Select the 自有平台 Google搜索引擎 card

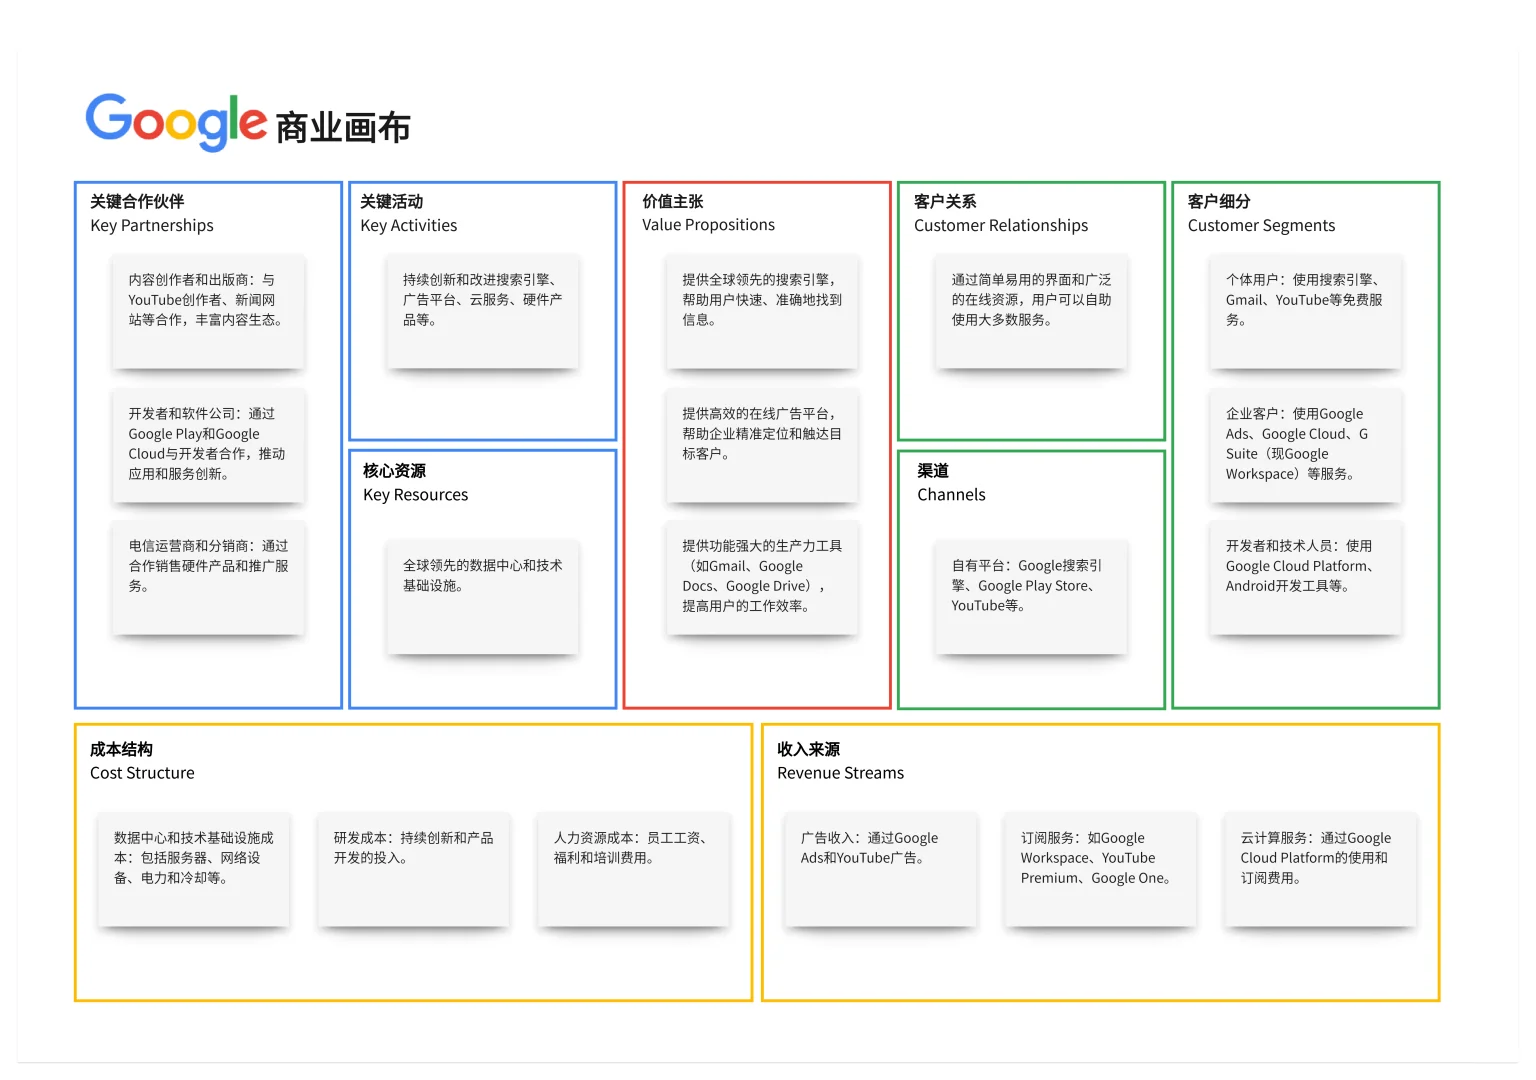[1031, 598]
